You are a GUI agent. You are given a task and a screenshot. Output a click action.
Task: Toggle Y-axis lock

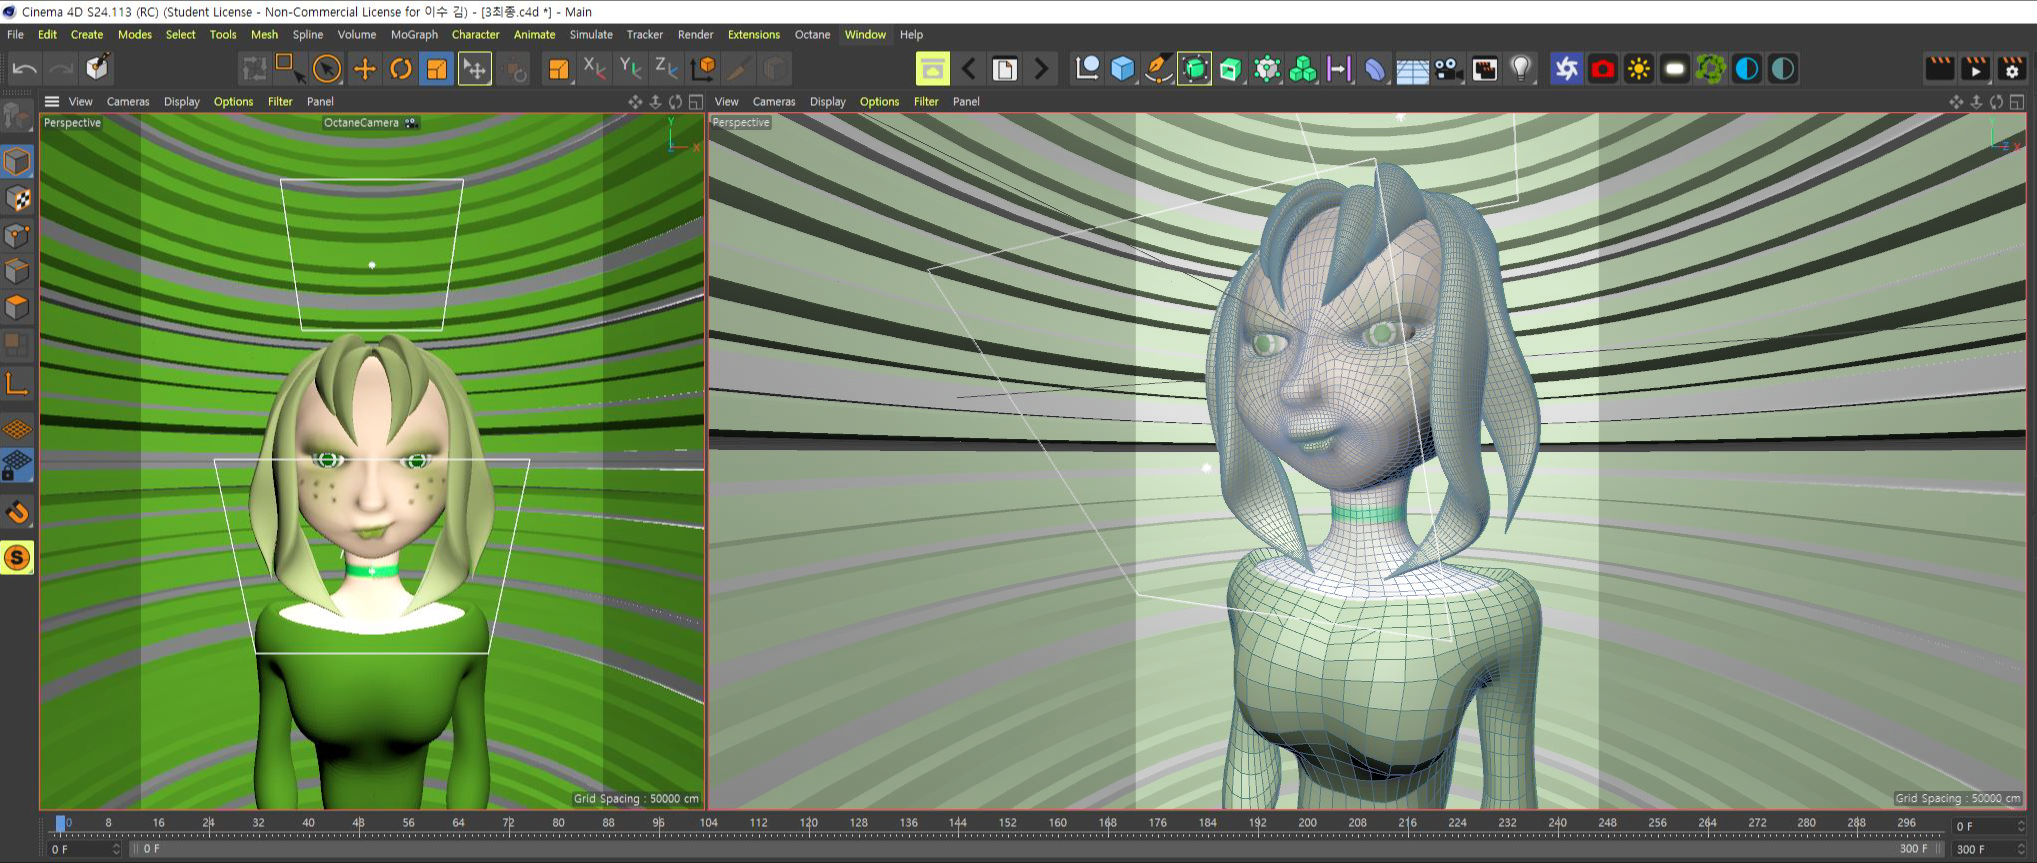630,68
